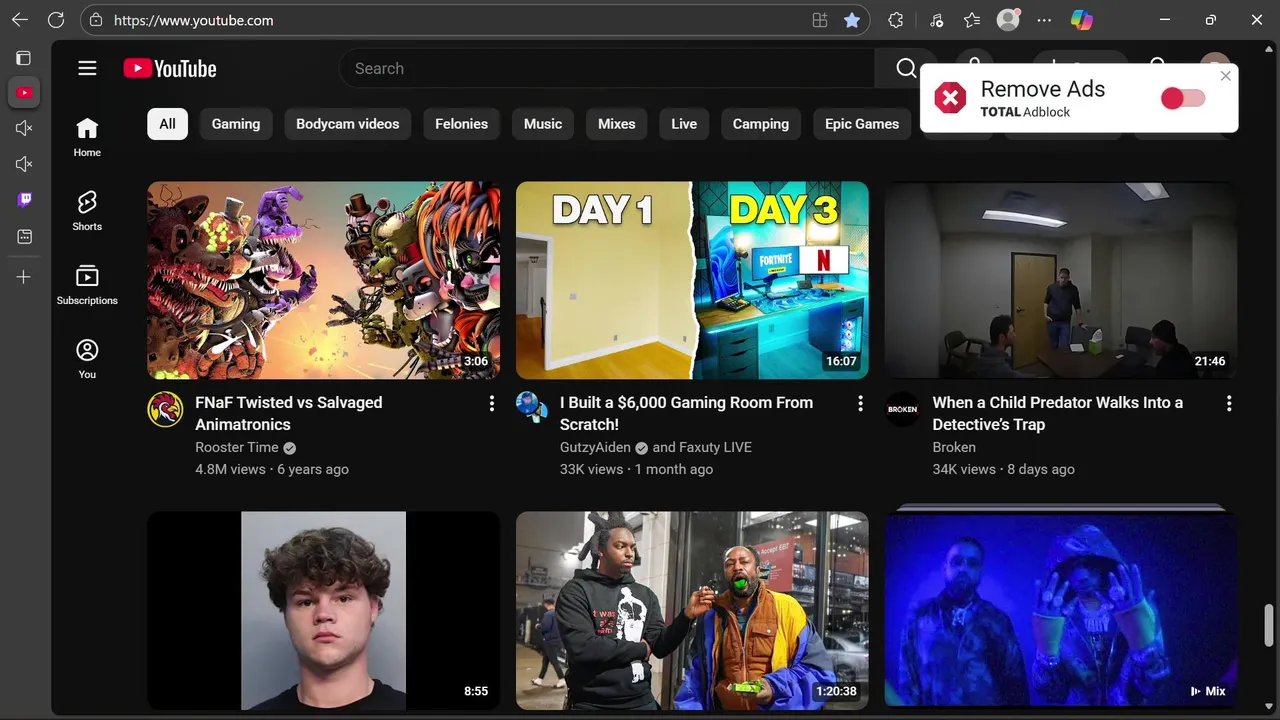Open the detective interrogation room thumbnail
1280x720 pixels.
pyautogui.click(x=1061, y=280)
